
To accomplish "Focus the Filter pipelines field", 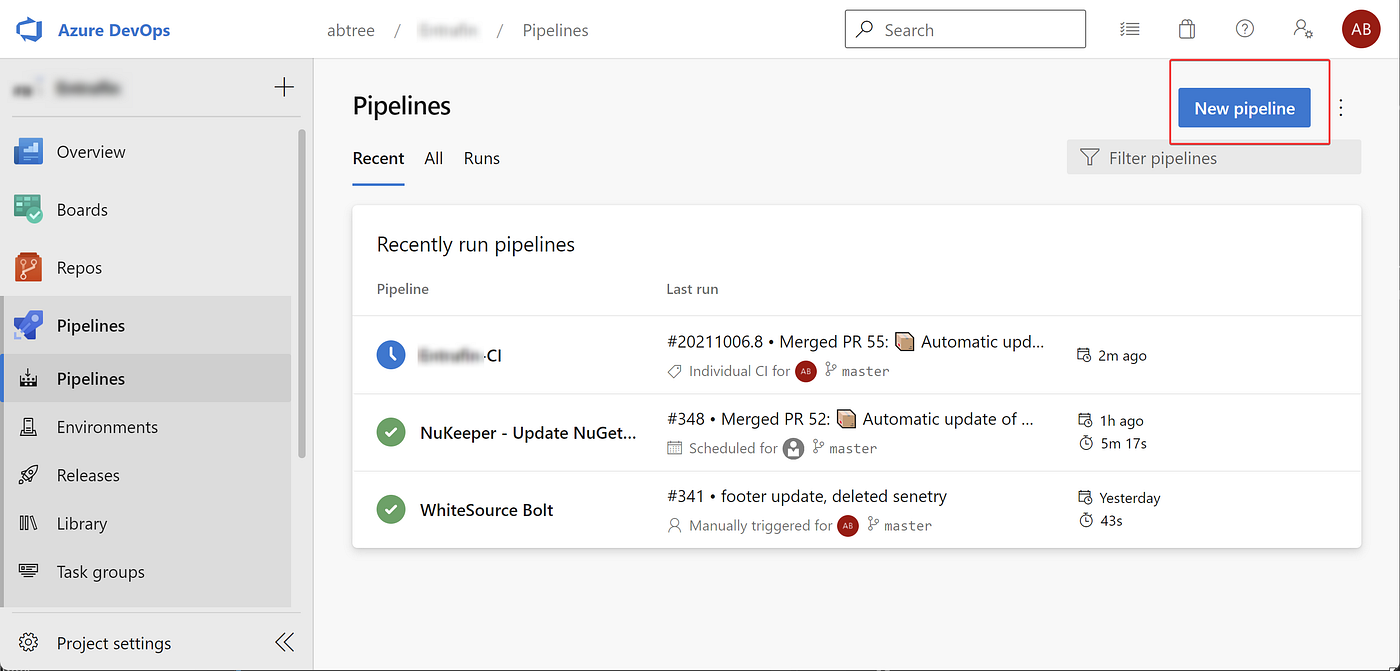I will point(1214,158).
